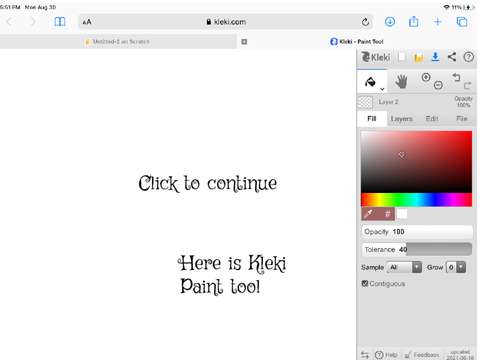Activate the eyedropper color picker
The width and height of the screenshot is (480, 360).
368,214
